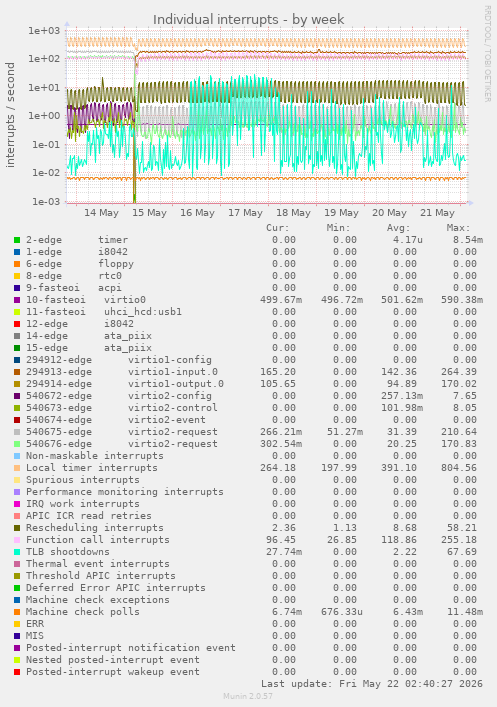Click the purple 10-fasteoi virtio0 legend swatch
Image resolution: width=497 pixels, height=707 pixels.
17,300
